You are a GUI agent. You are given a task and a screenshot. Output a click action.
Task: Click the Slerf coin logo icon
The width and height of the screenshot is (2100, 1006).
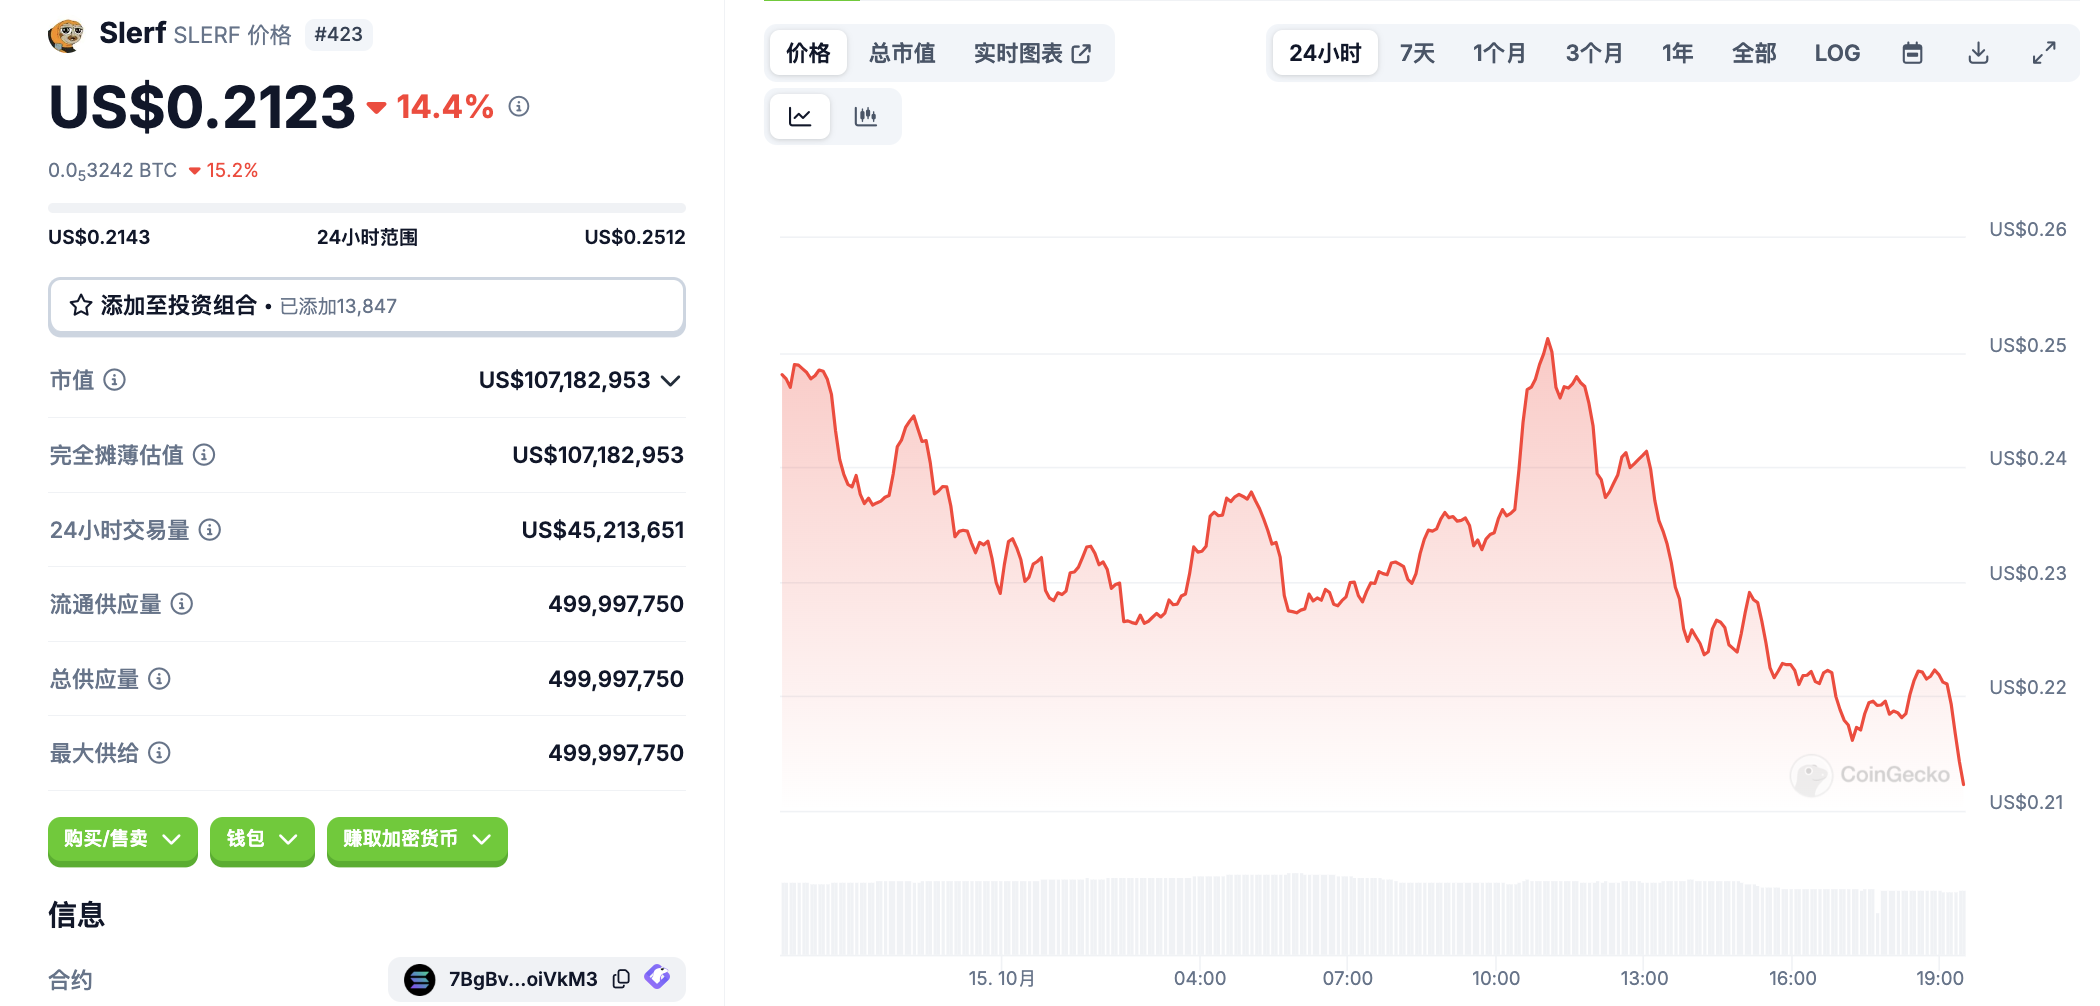[67, 35]
